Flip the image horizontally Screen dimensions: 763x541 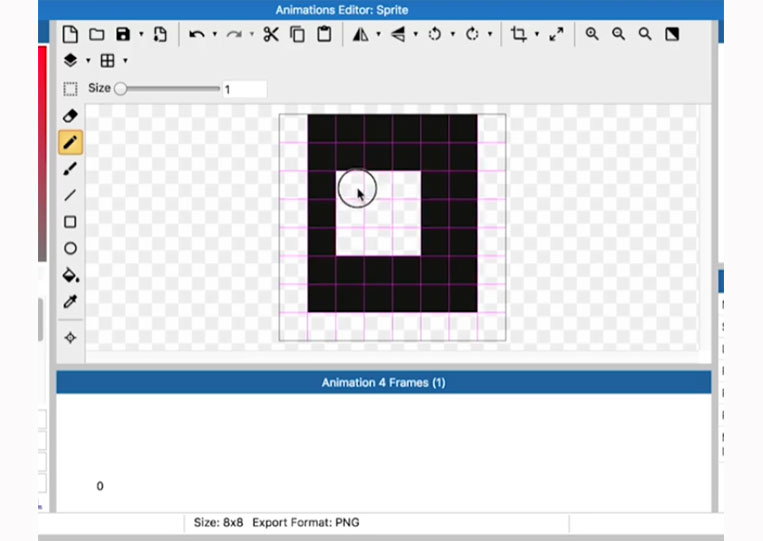coord(361,34)
